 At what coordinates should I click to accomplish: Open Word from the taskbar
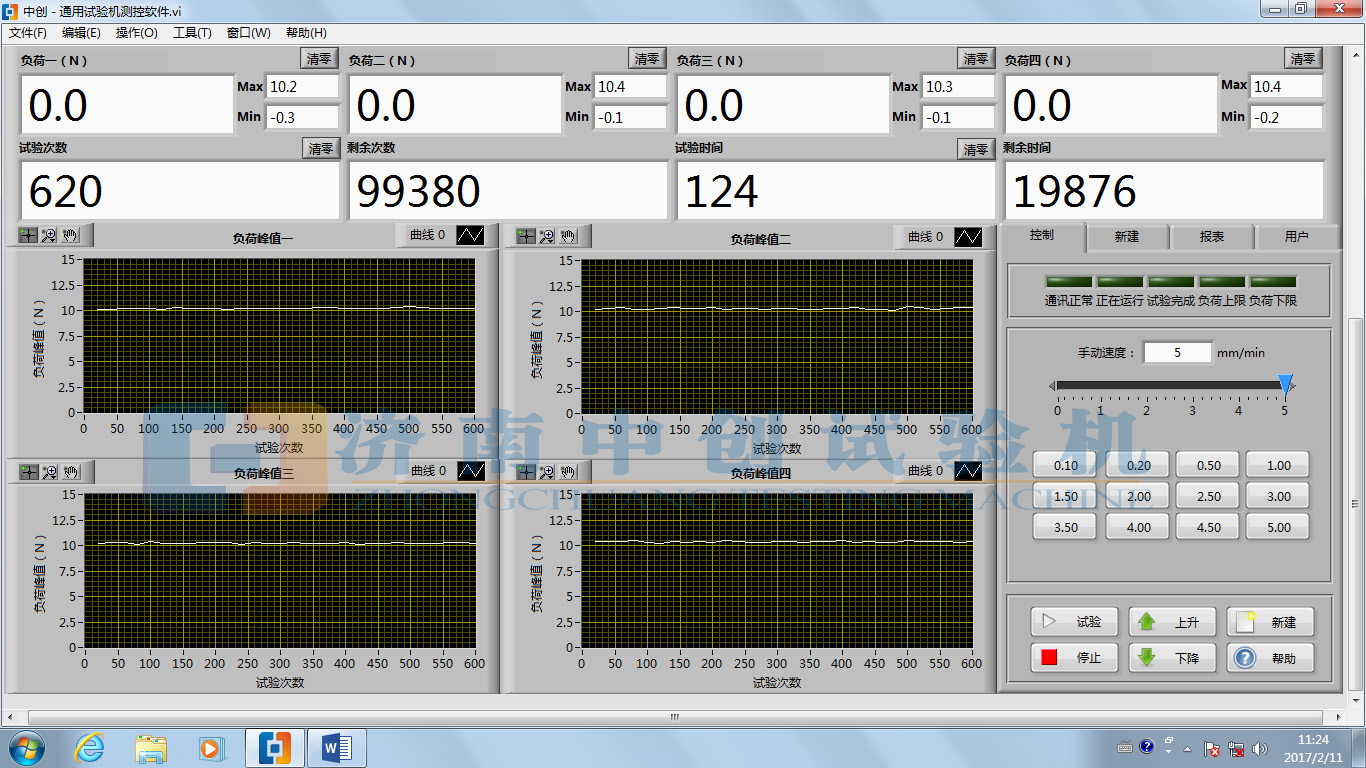pos(336,747)
